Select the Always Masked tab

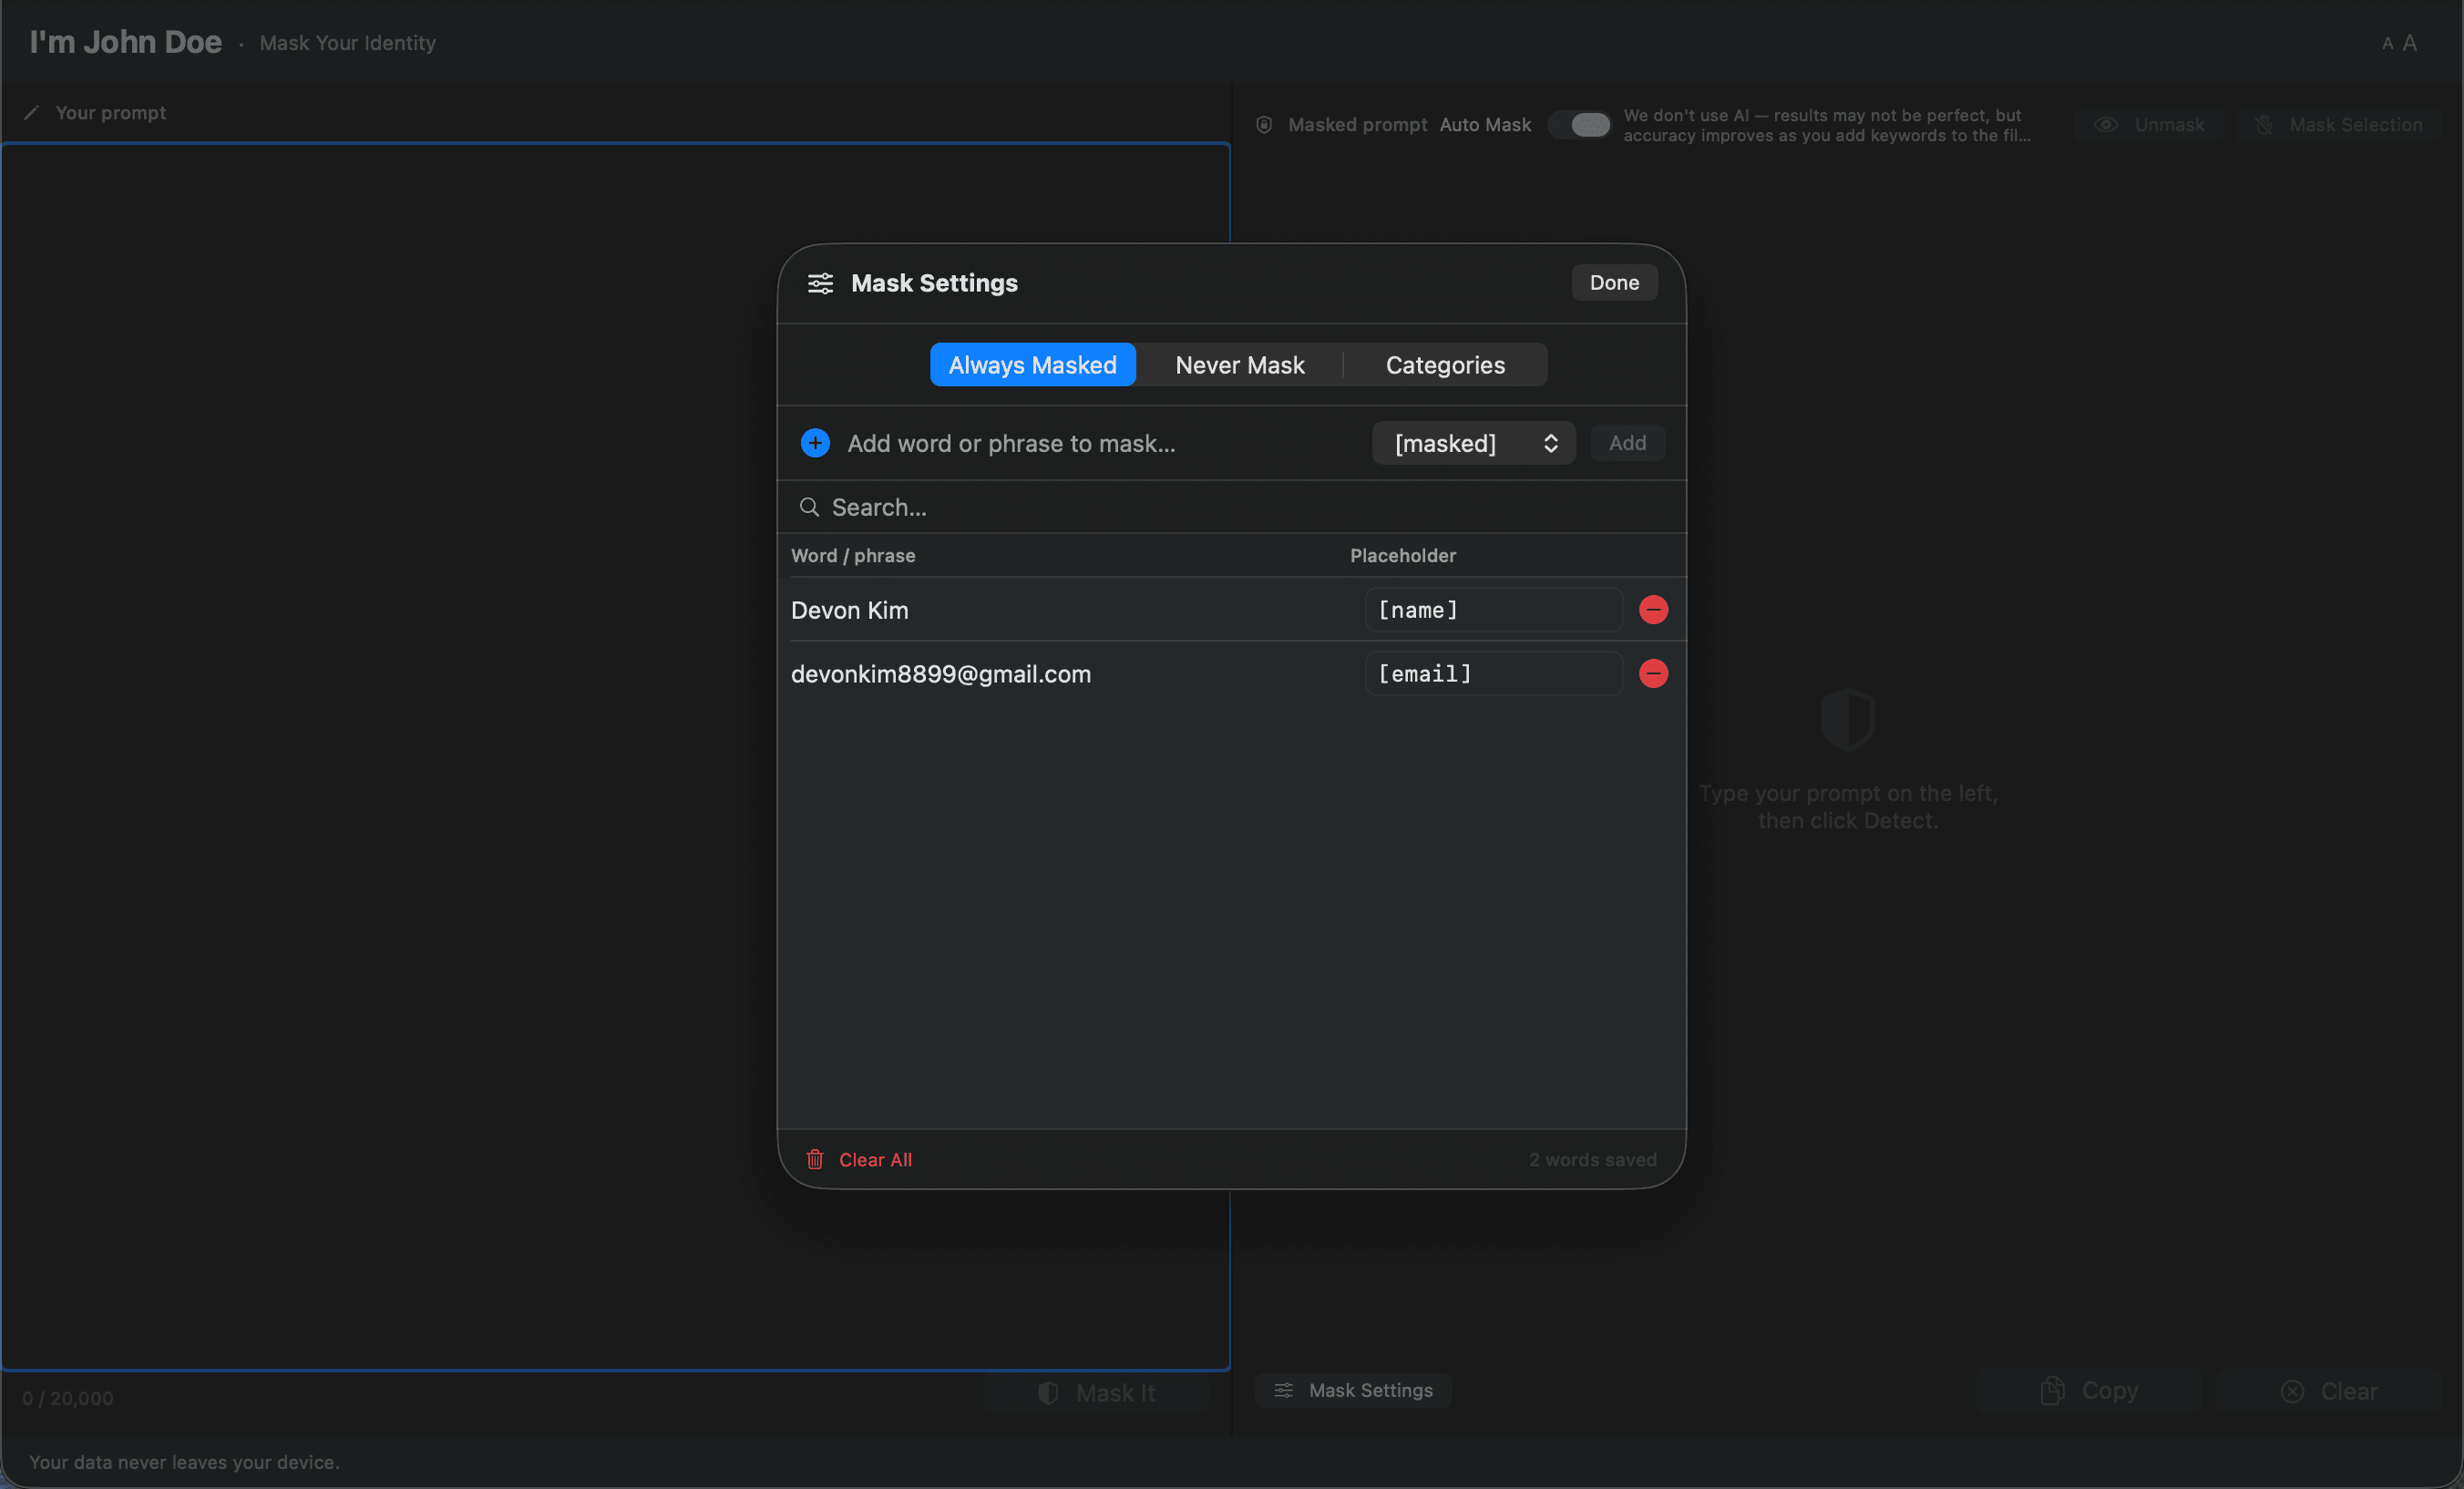pos(1032,364)
